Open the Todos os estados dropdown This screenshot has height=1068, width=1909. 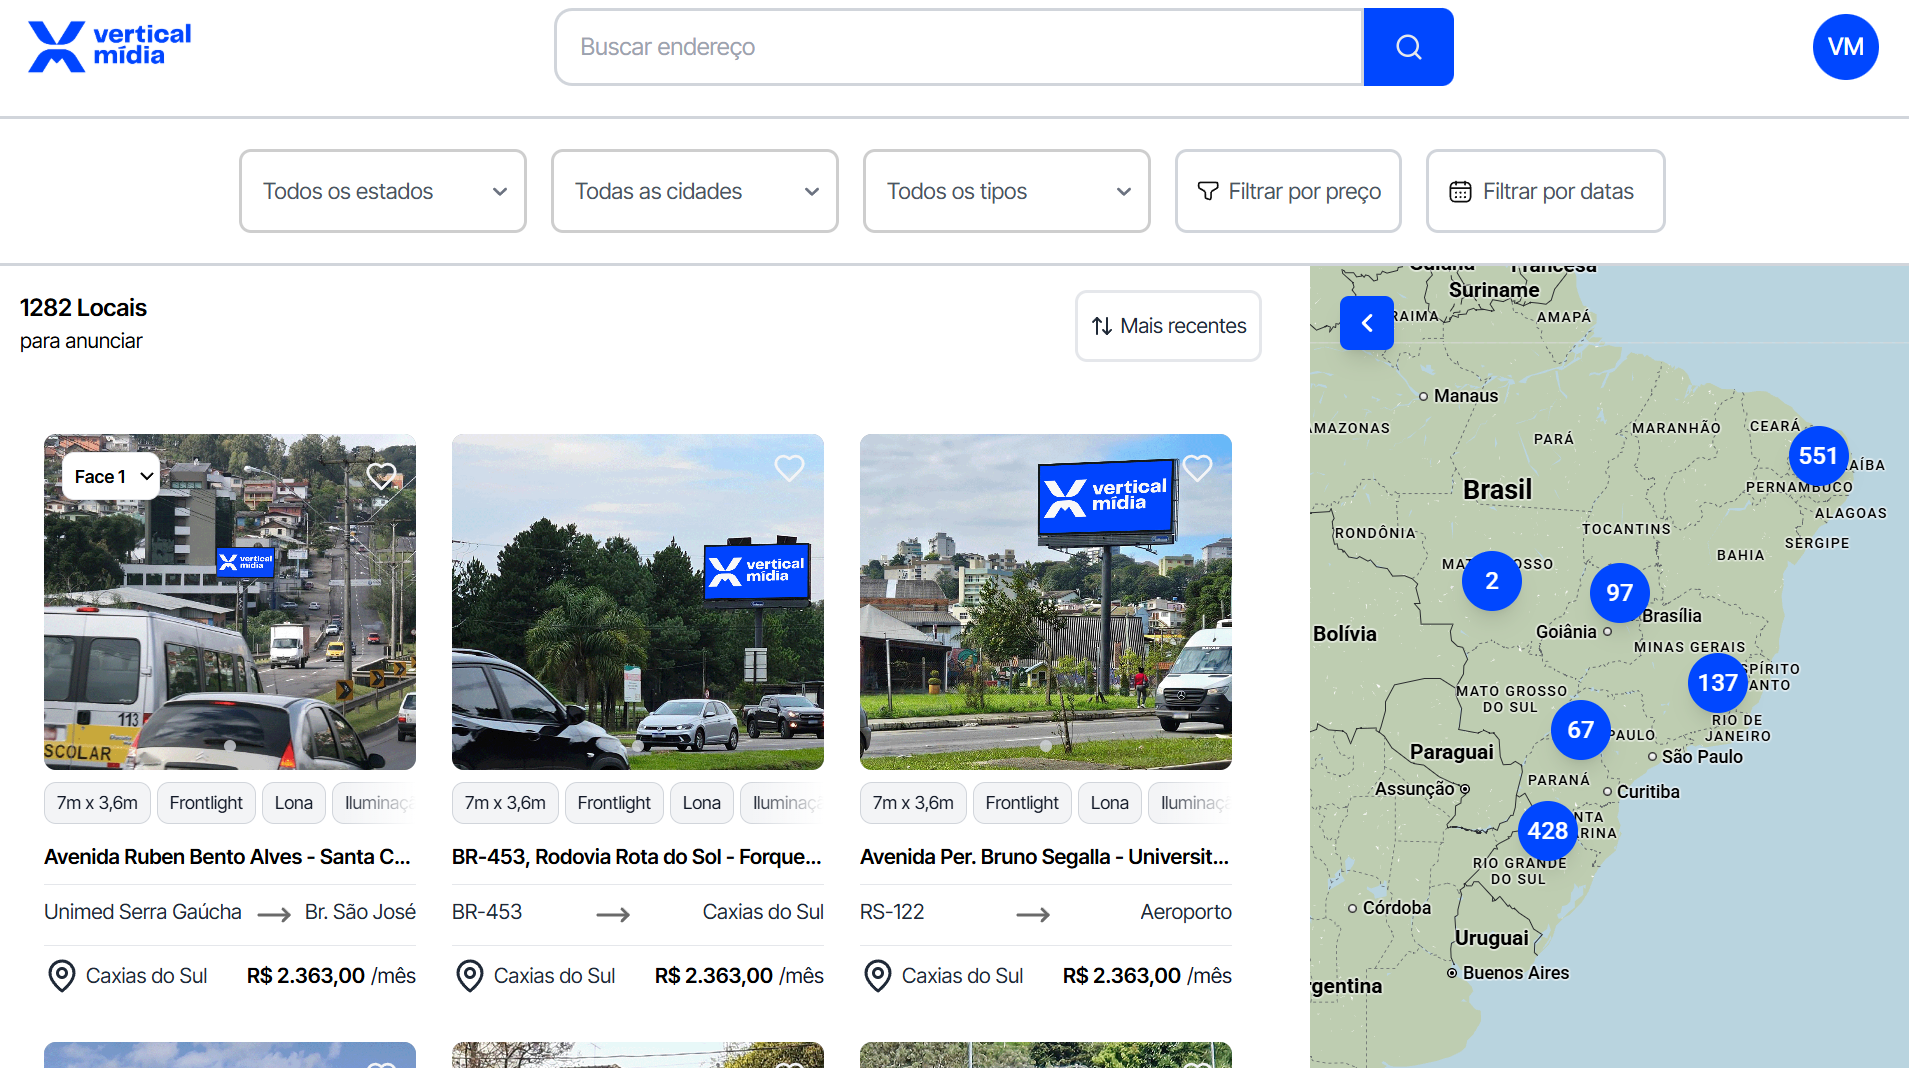click(x=383, y=191)
